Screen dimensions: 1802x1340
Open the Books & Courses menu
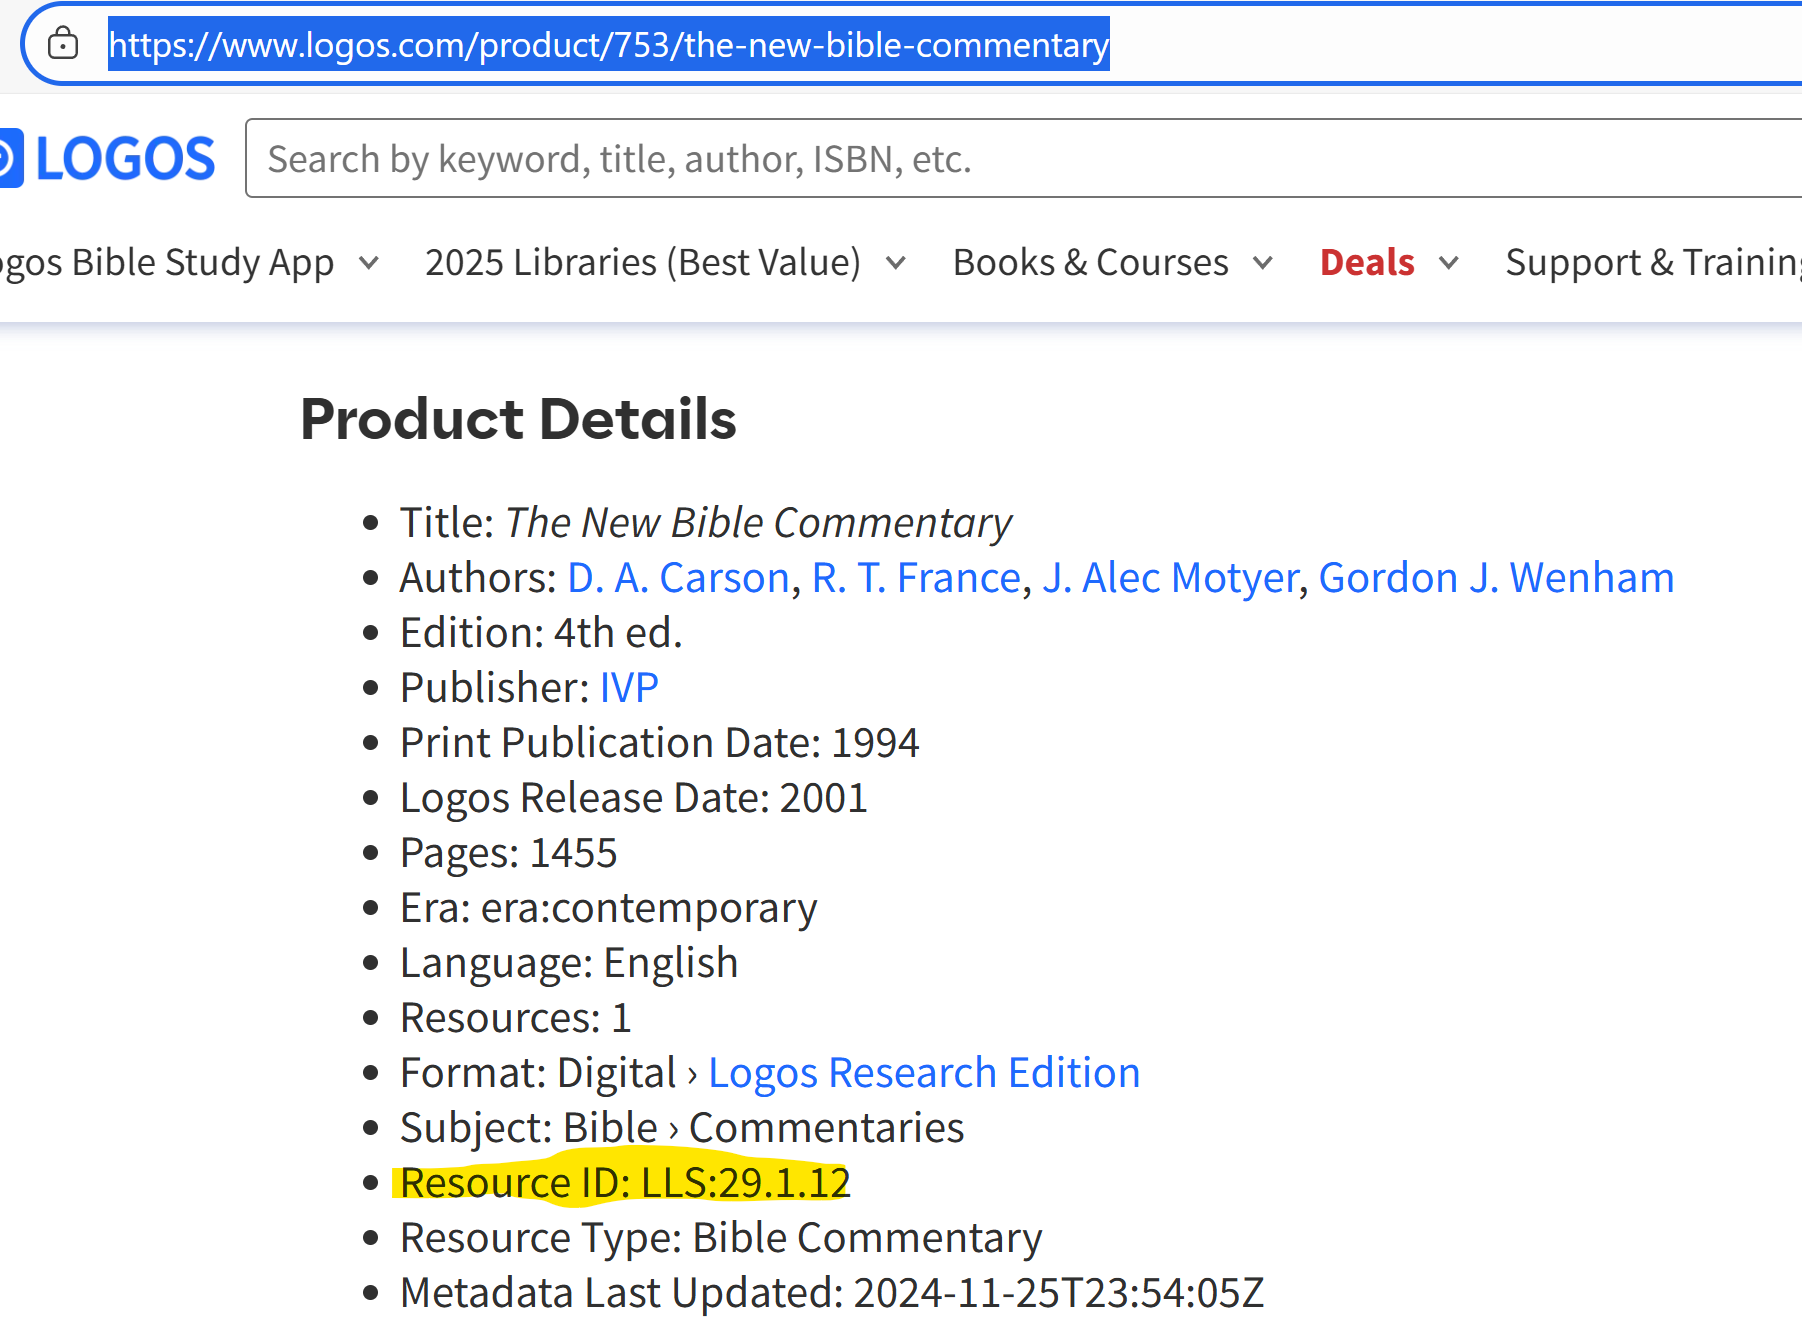[x=1090, y=263]
